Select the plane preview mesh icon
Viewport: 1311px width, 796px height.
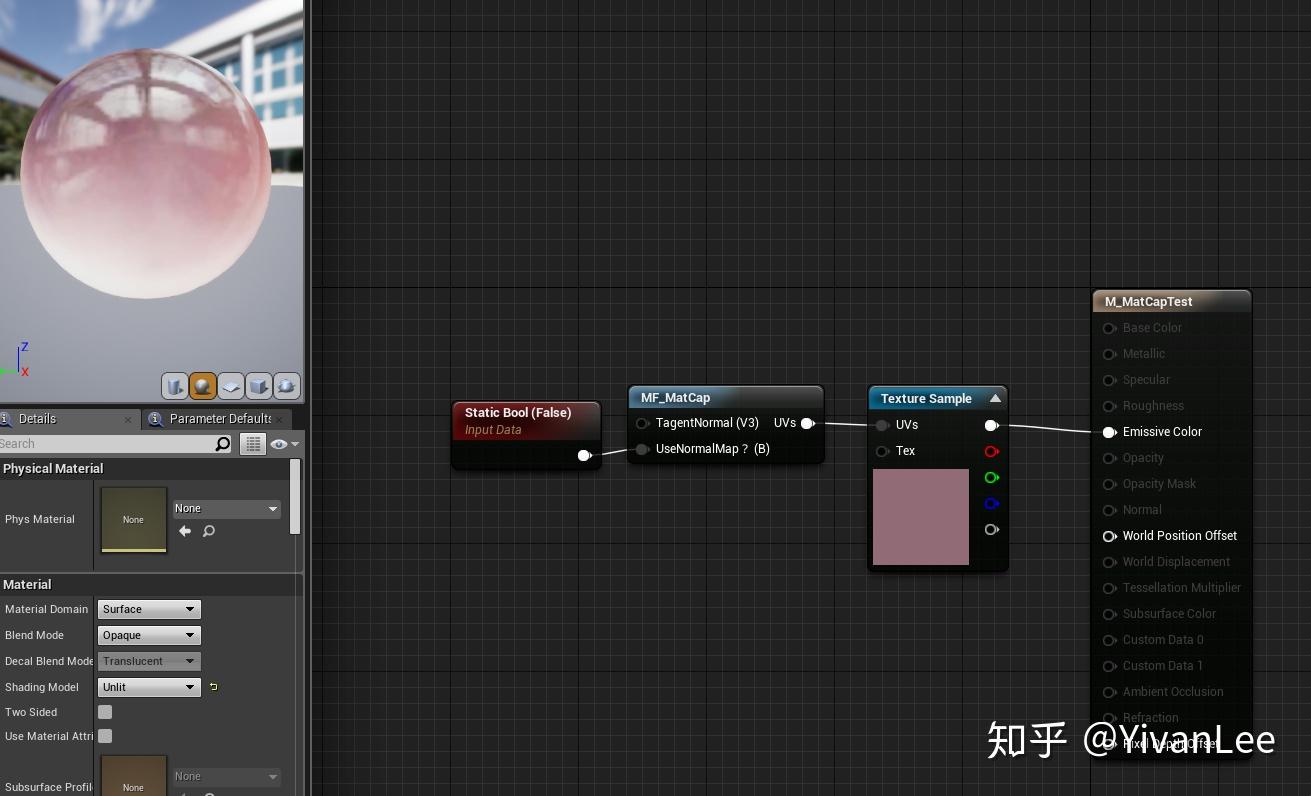(229, 385)
